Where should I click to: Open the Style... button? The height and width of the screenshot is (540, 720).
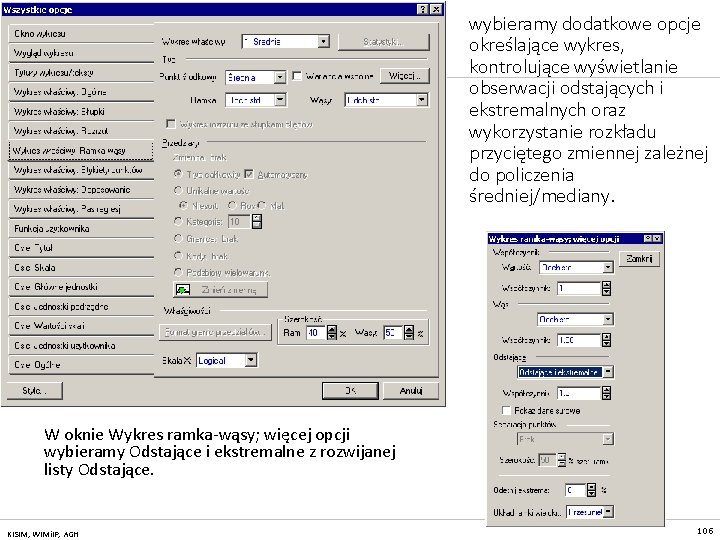click(x=34, y=391)
